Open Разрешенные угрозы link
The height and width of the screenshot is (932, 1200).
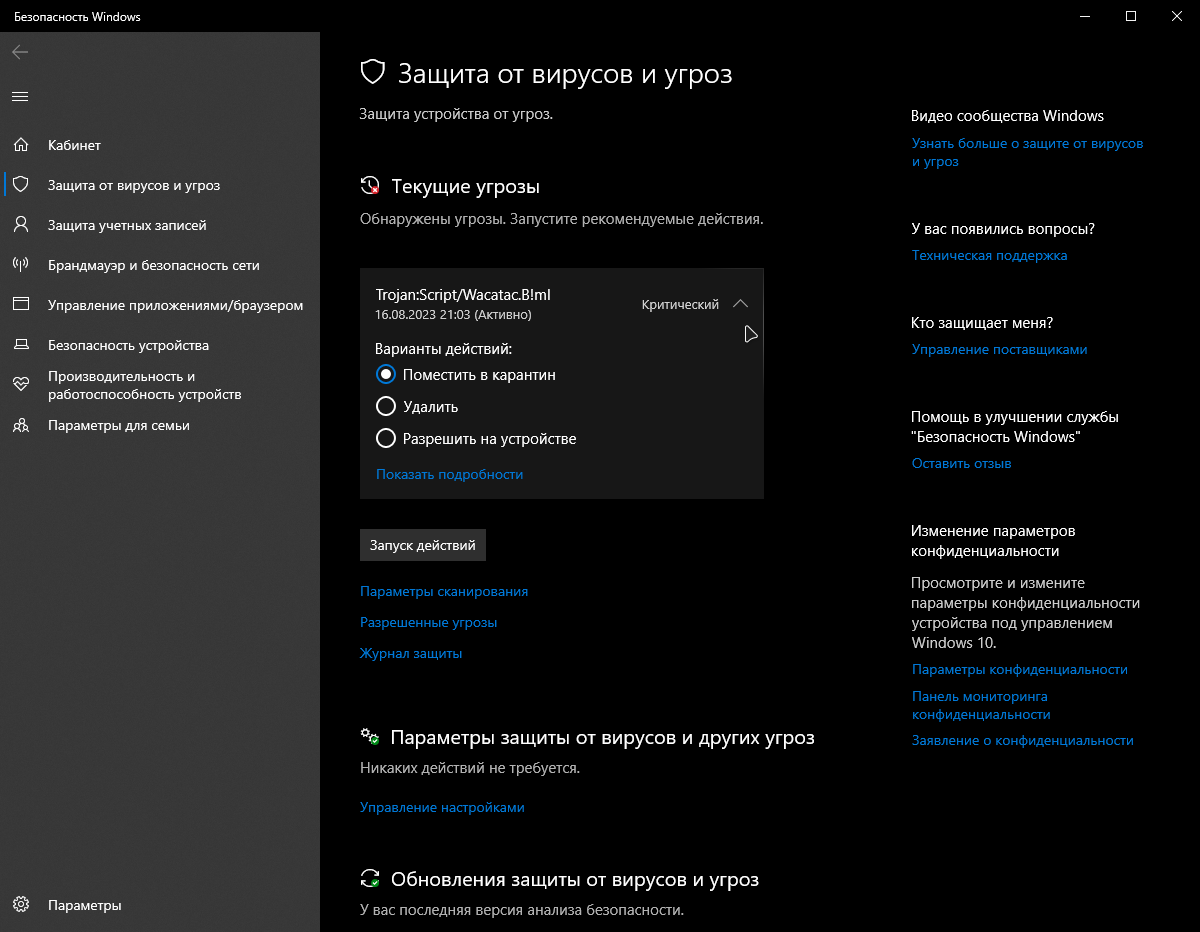[x=428, y=622]
